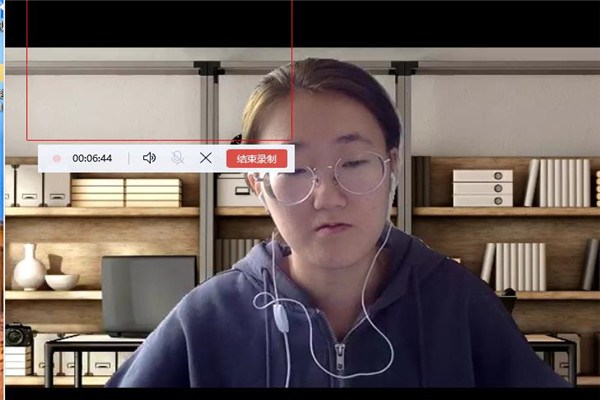Click the camera on the bottom-left shelf
Image resolution: width=600 pixels, height=400 pixels.
tap(18, 335)
